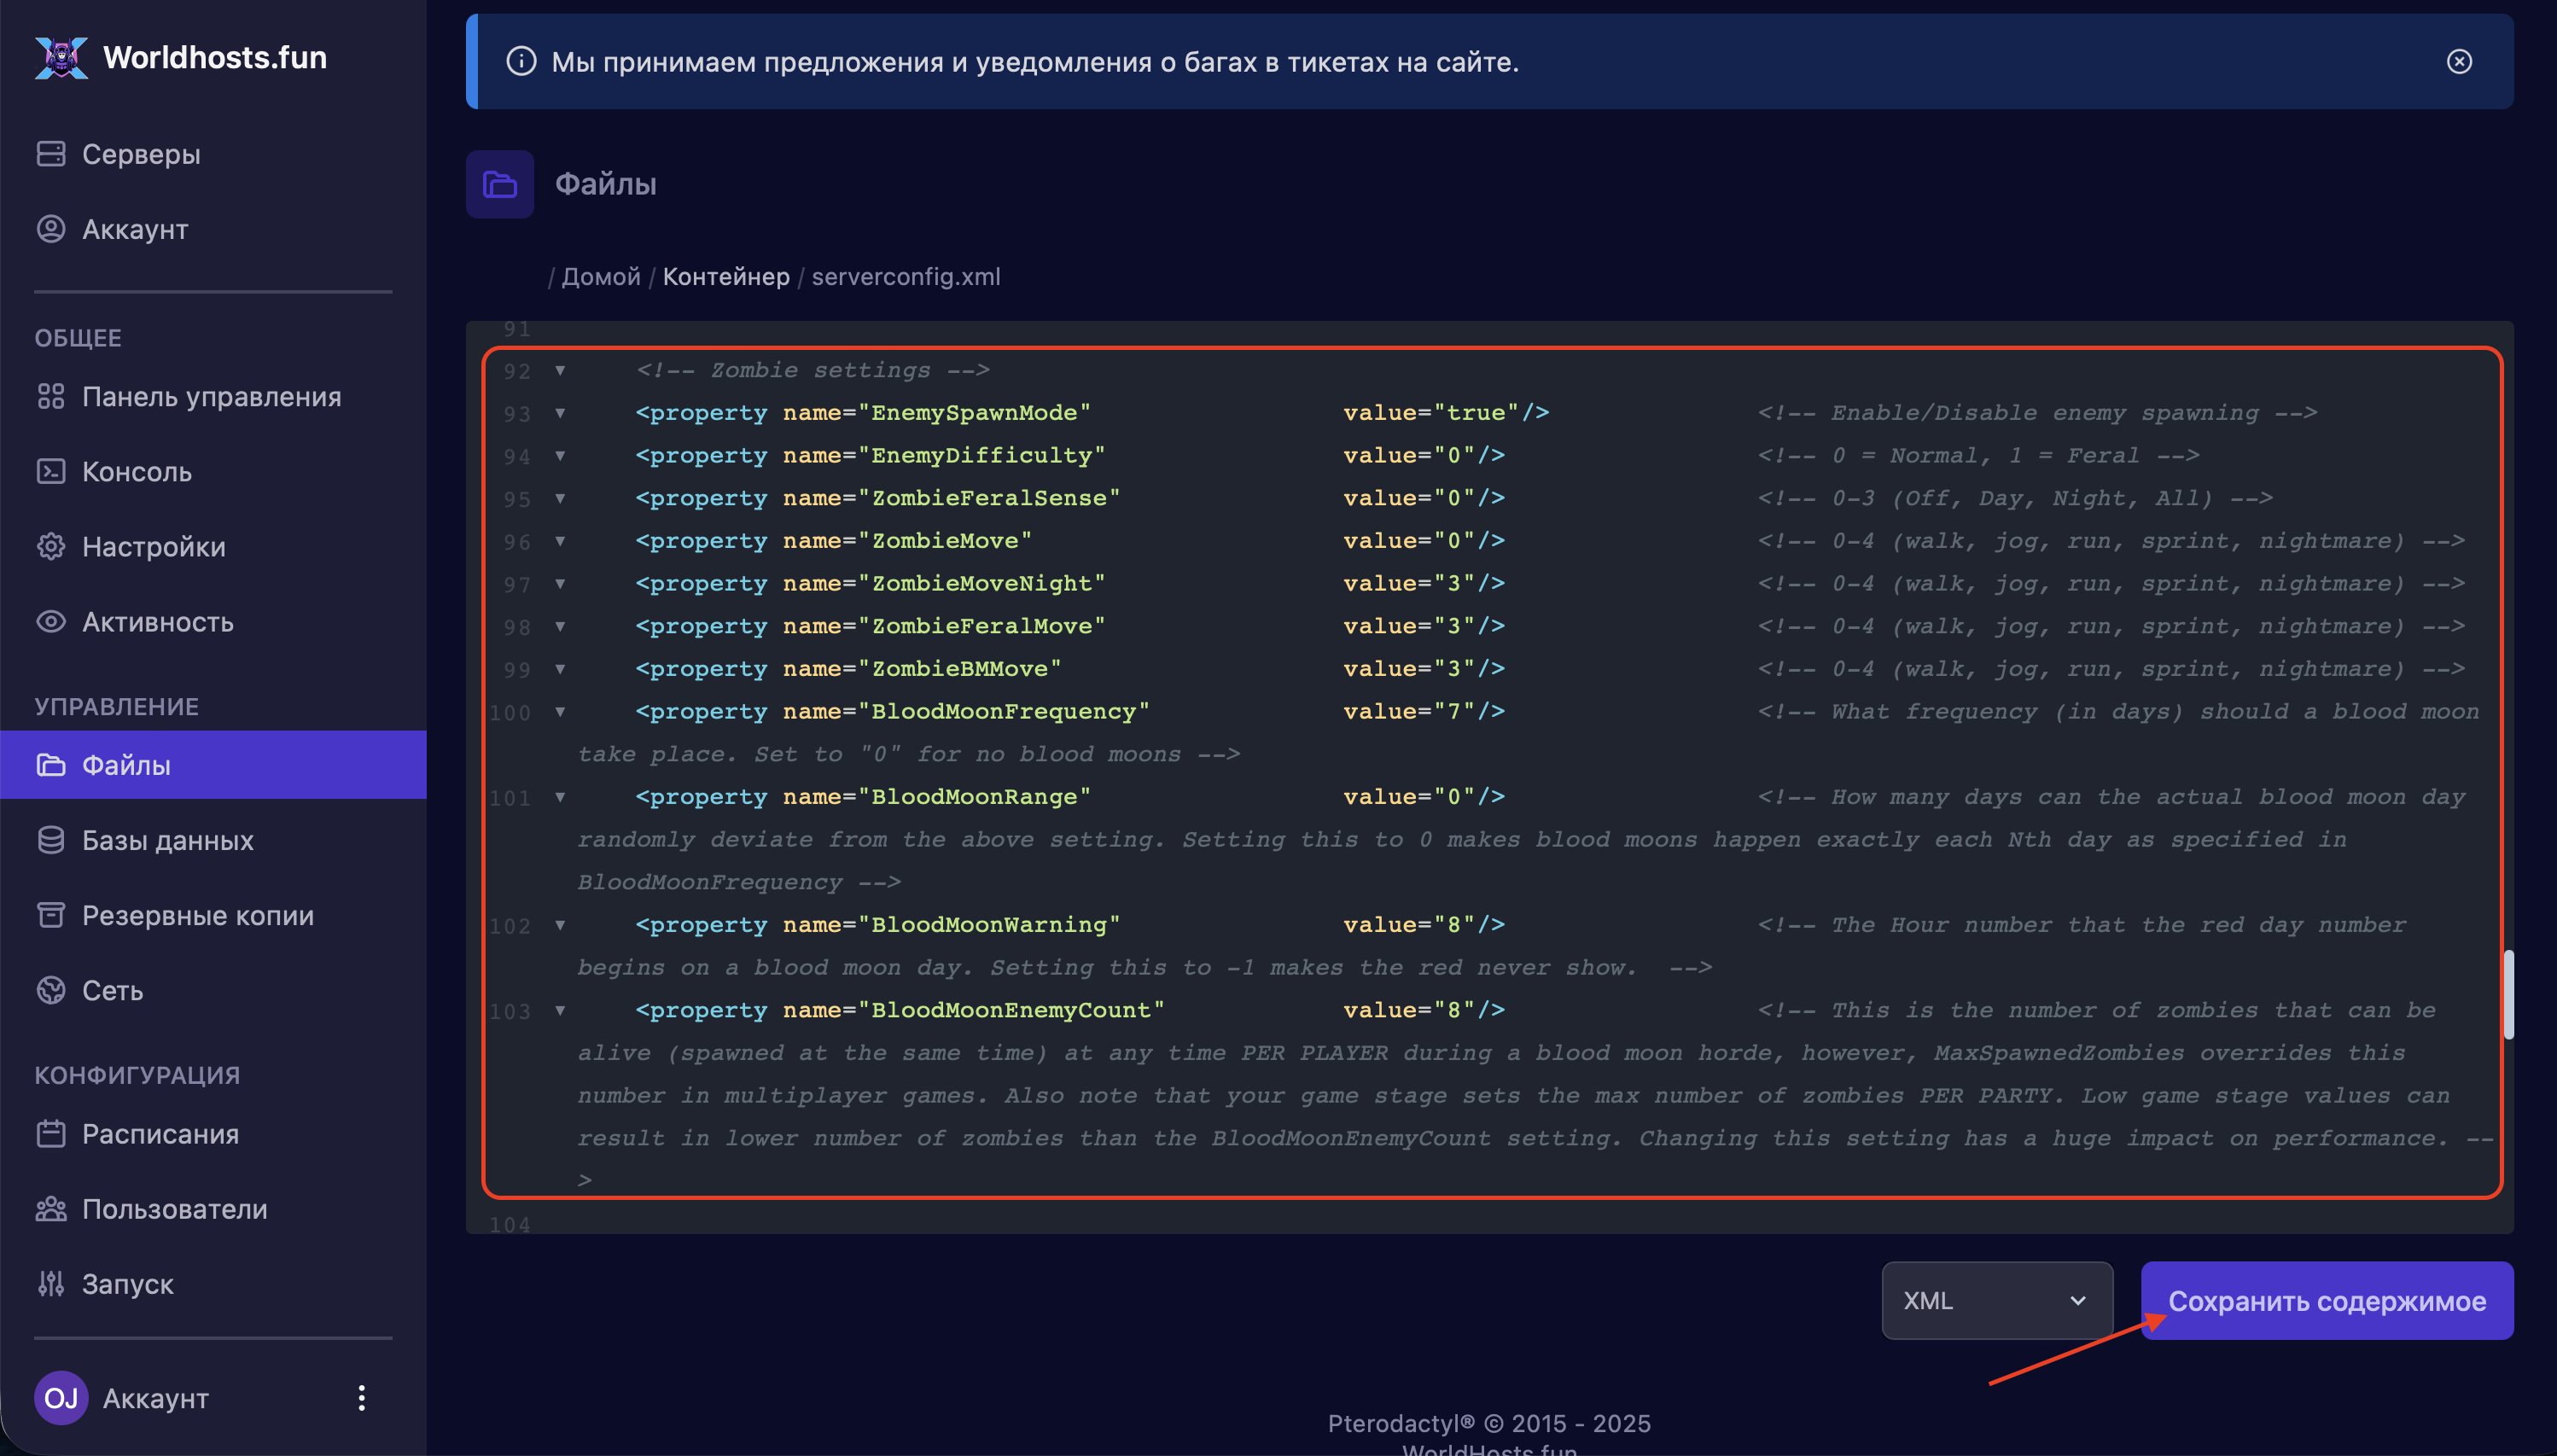Go to Панель управления menu item
The width and height of the screenshot is (2557, 1456).
coord(211,397)
